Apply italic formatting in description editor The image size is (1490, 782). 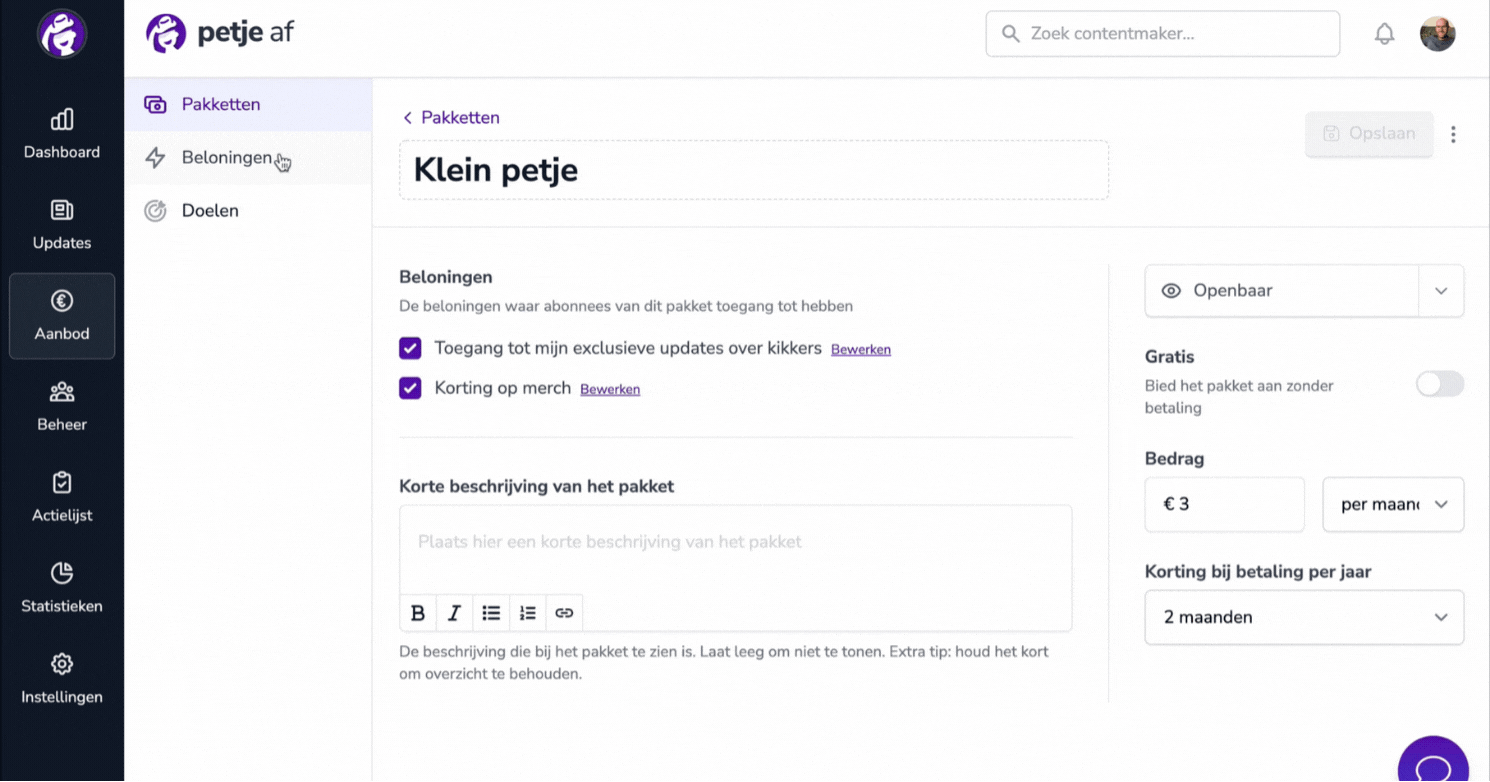point(454,613)
